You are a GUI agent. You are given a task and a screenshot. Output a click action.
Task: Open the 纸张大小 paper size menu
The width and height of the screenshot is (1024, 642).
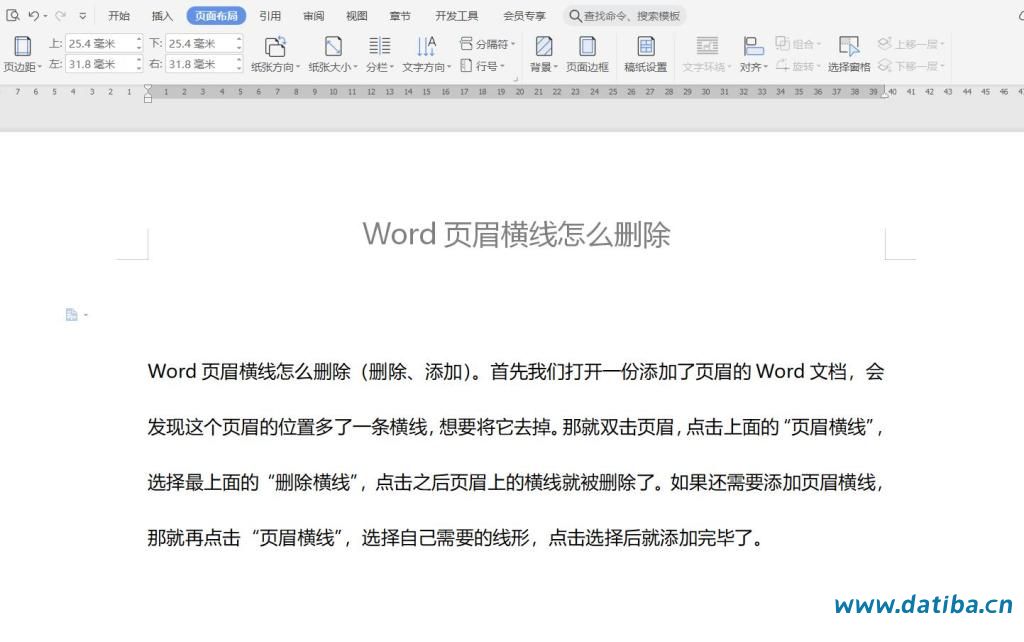(333, 54)
